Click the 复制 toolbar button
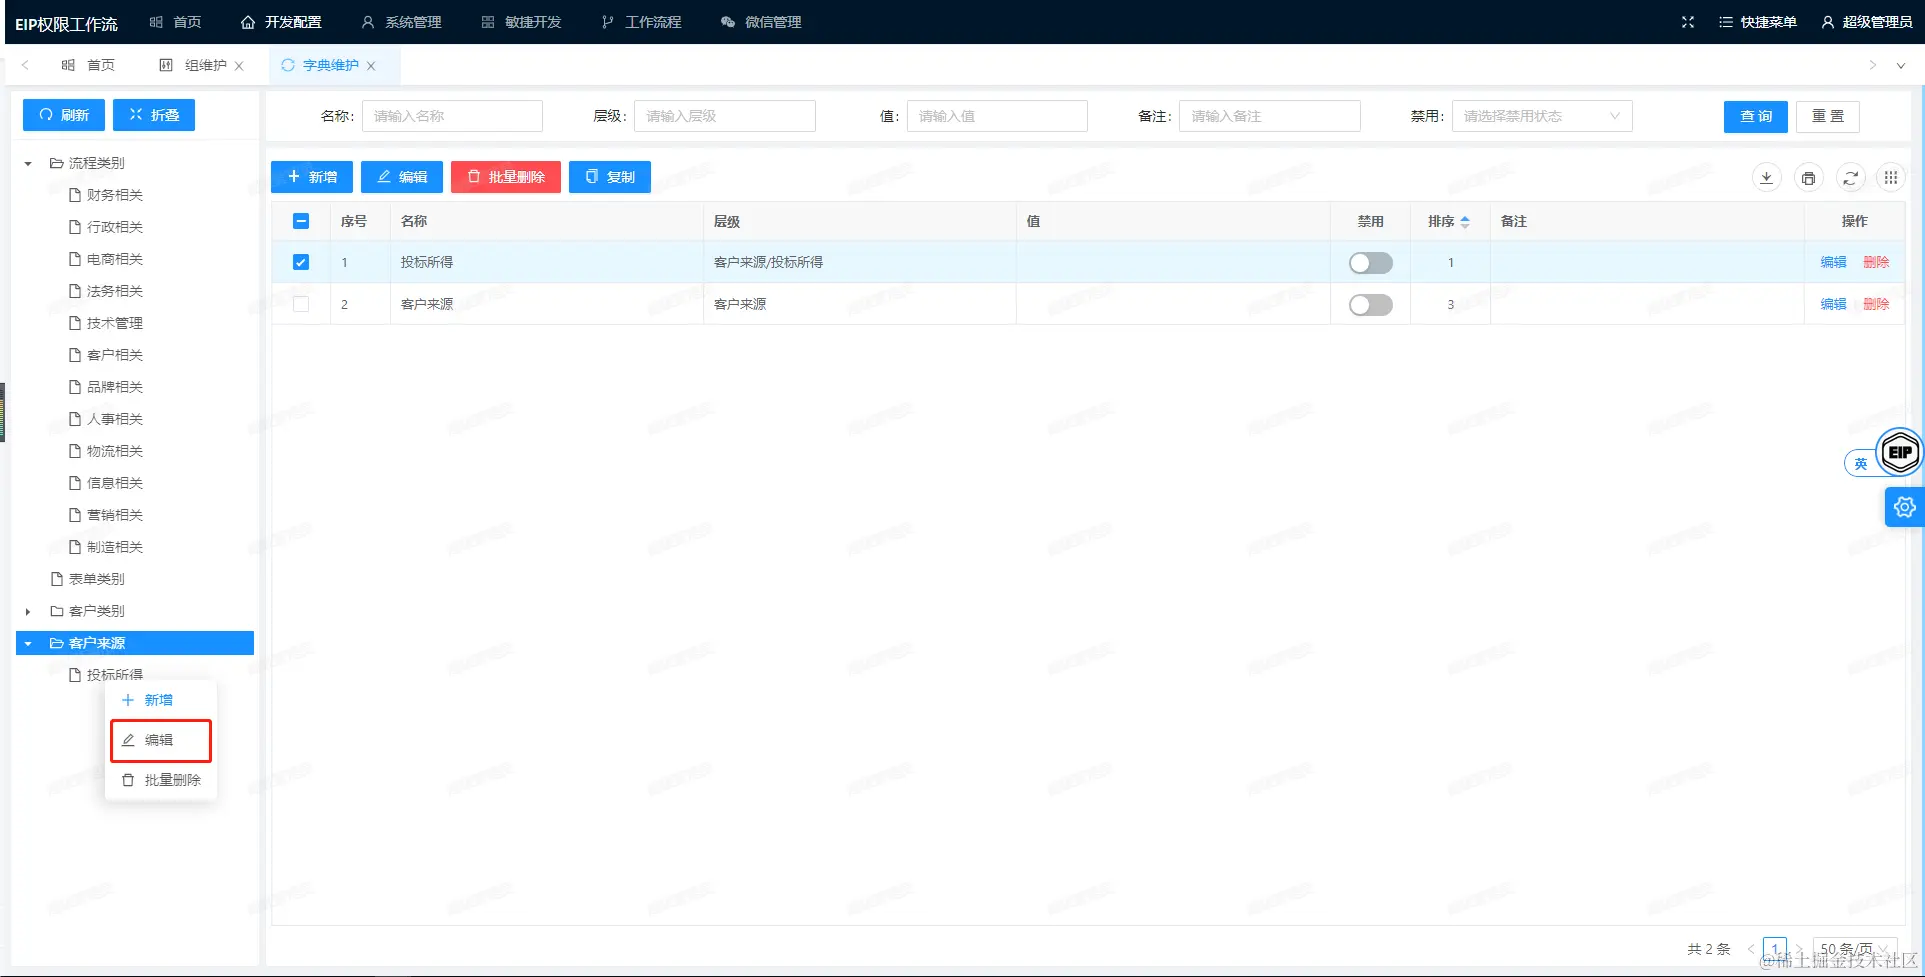 coord(610,177)
